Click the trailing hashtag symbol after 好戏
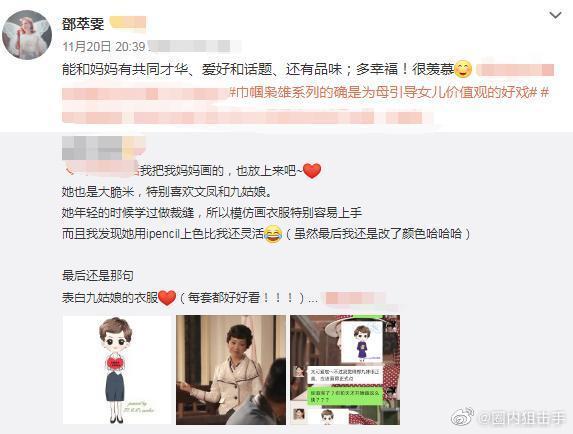The image size is (573, 434). coord(544,92)
